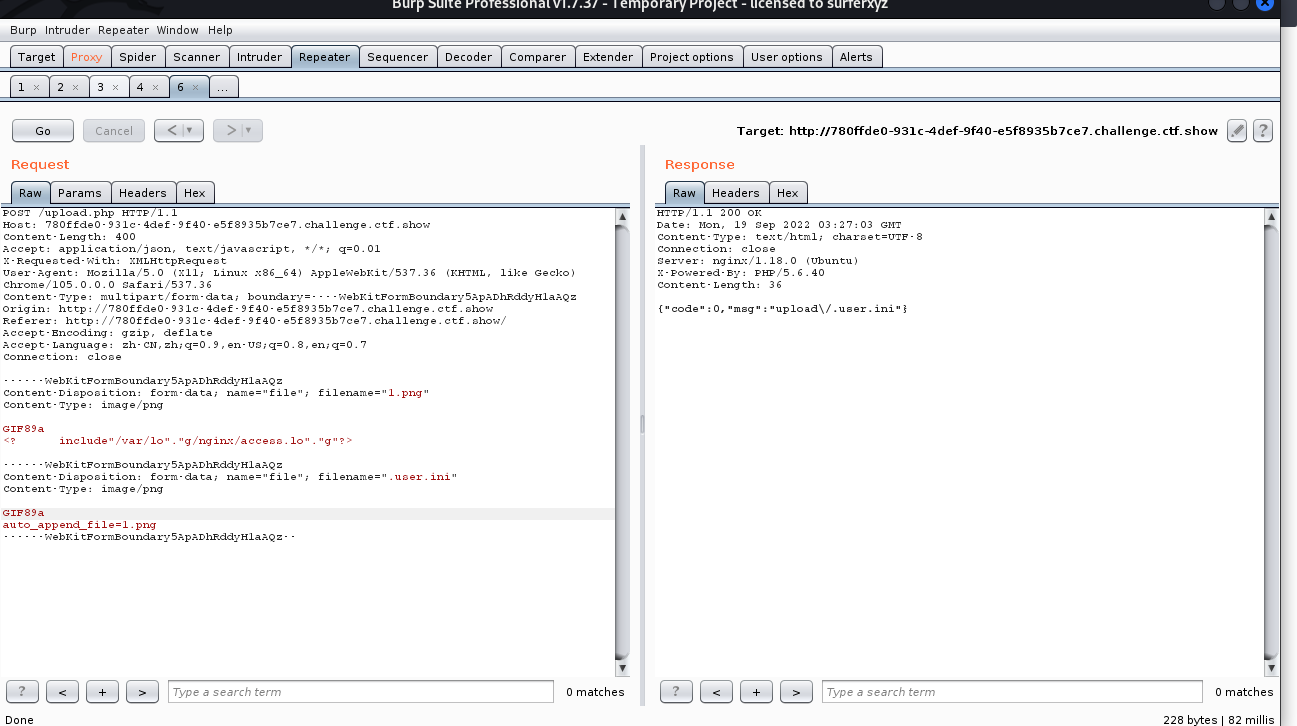Switch to the Sequencer tab
1297x726 pixels.
click(x=397, y=57)
